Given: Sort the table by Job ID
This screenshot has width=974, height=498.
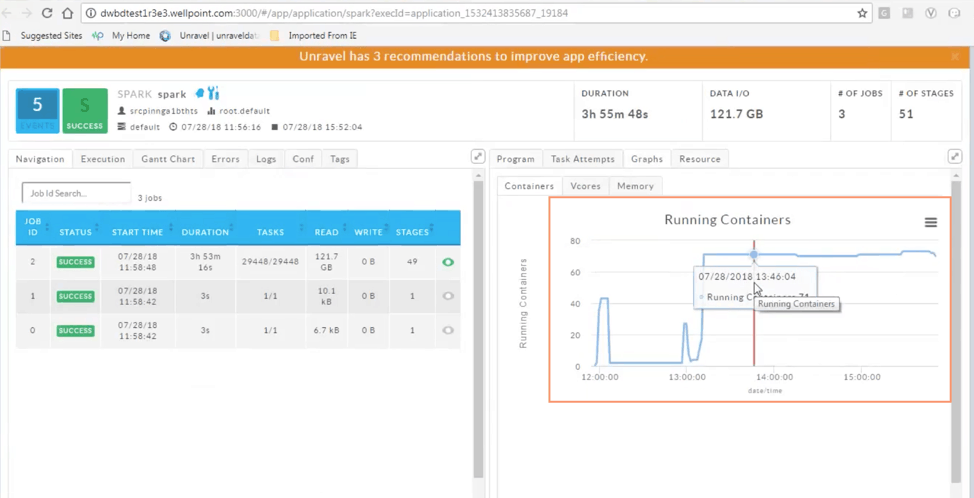Looking at the screenshot, I should [33, 227].
